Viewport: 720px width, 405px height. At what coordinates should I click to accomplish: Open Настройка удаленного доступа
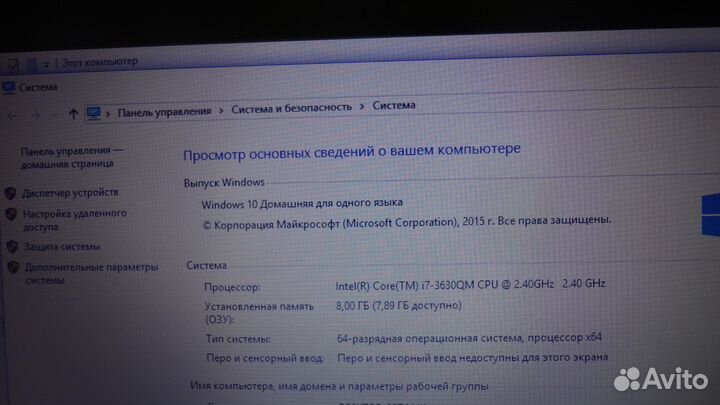[x=75, y=220]
